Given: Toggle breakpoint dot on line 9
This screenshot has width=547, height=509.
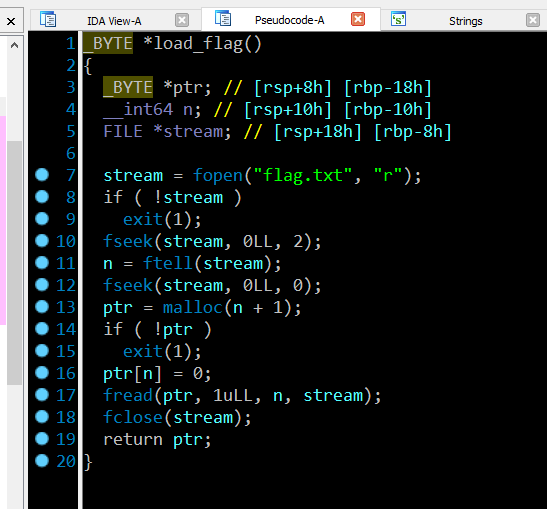Looking at the screenshot, I should click(x=42, y=219).
